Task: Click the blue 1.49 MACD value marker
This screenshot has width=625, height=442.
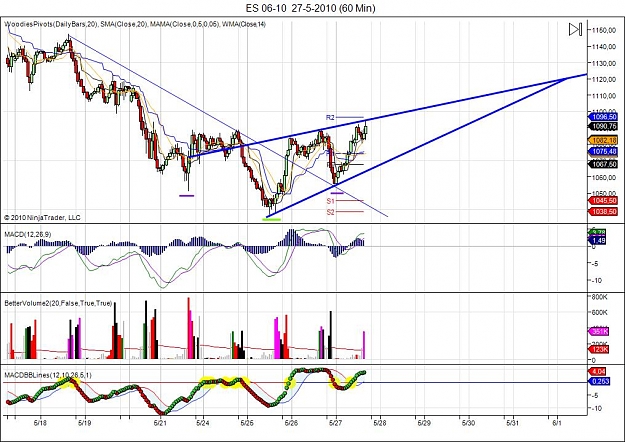Action: click(x=598, y=240)
